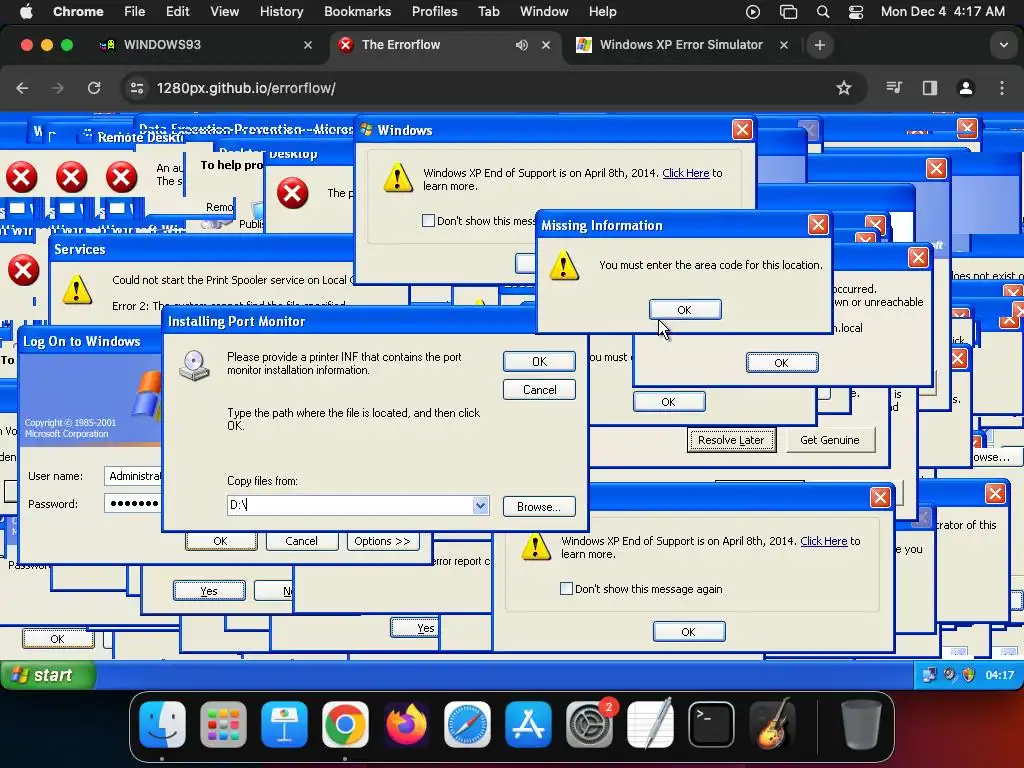1024x768 pixels.
Task: Go back to the previous page
Action: tap(22, 88)
